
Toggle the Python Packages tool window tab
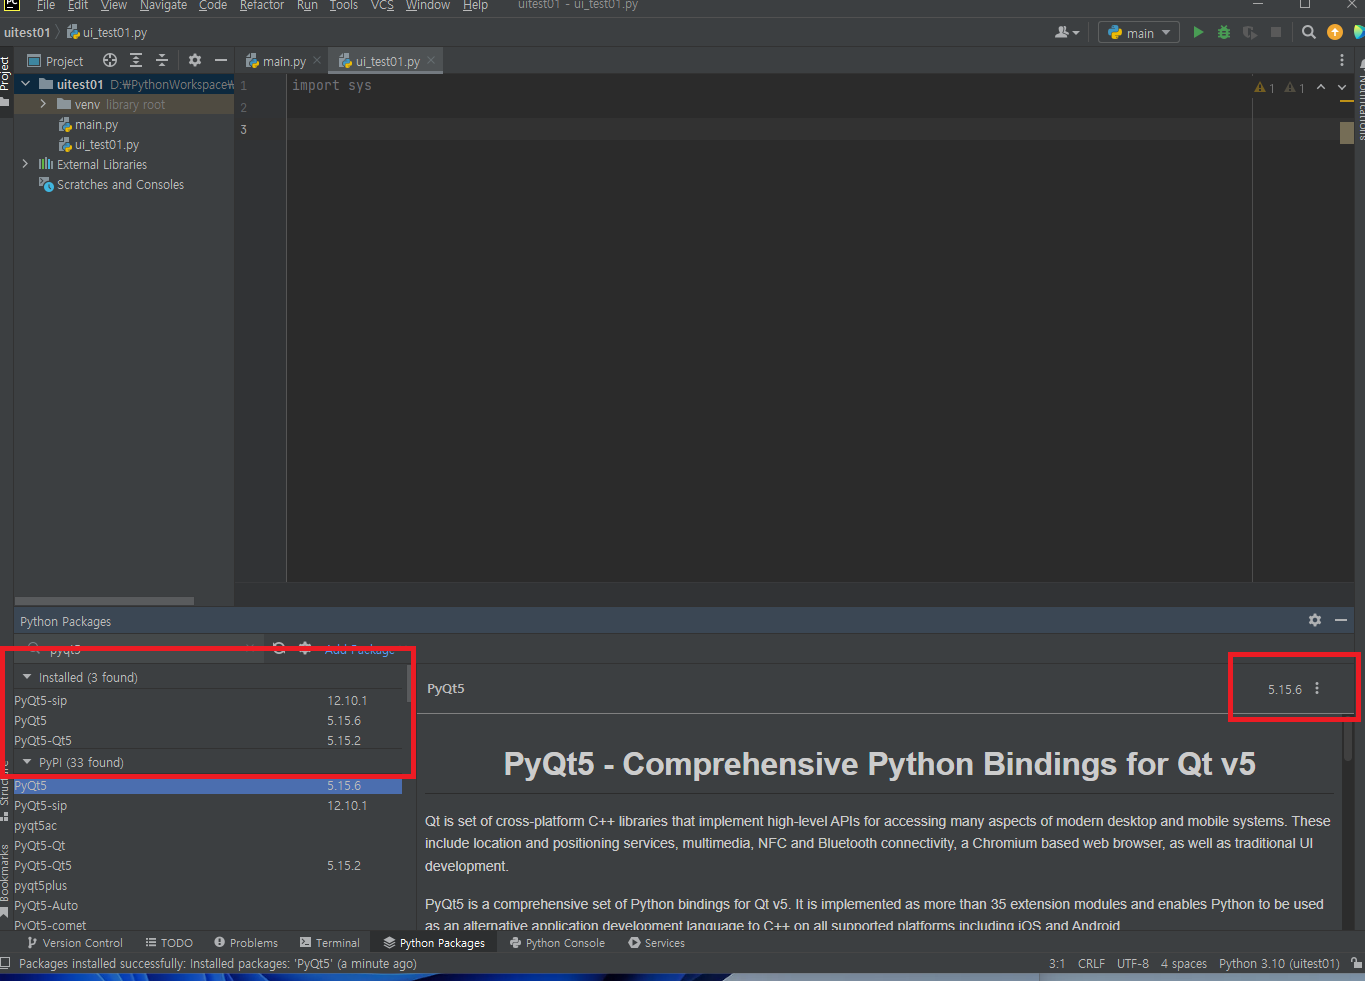(x=434, y=943)
